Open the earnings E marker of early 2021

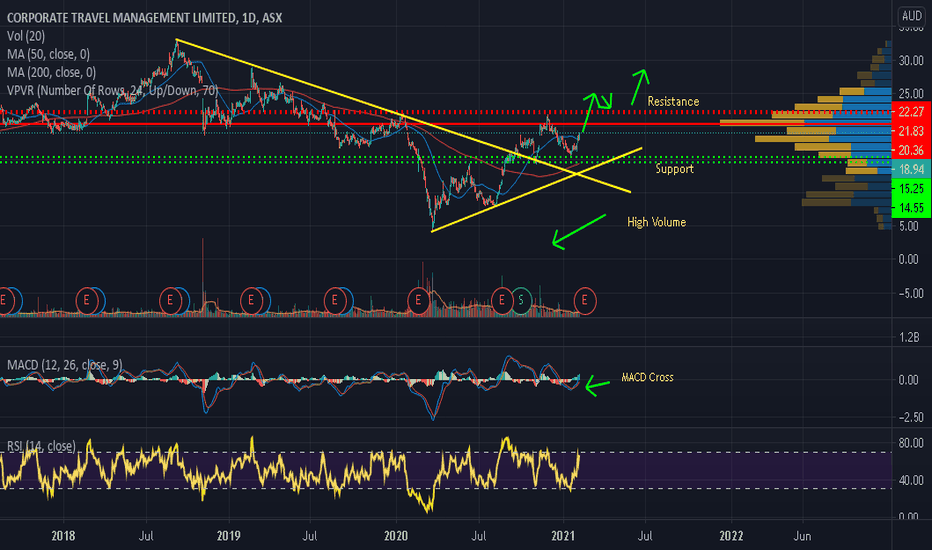585,300
